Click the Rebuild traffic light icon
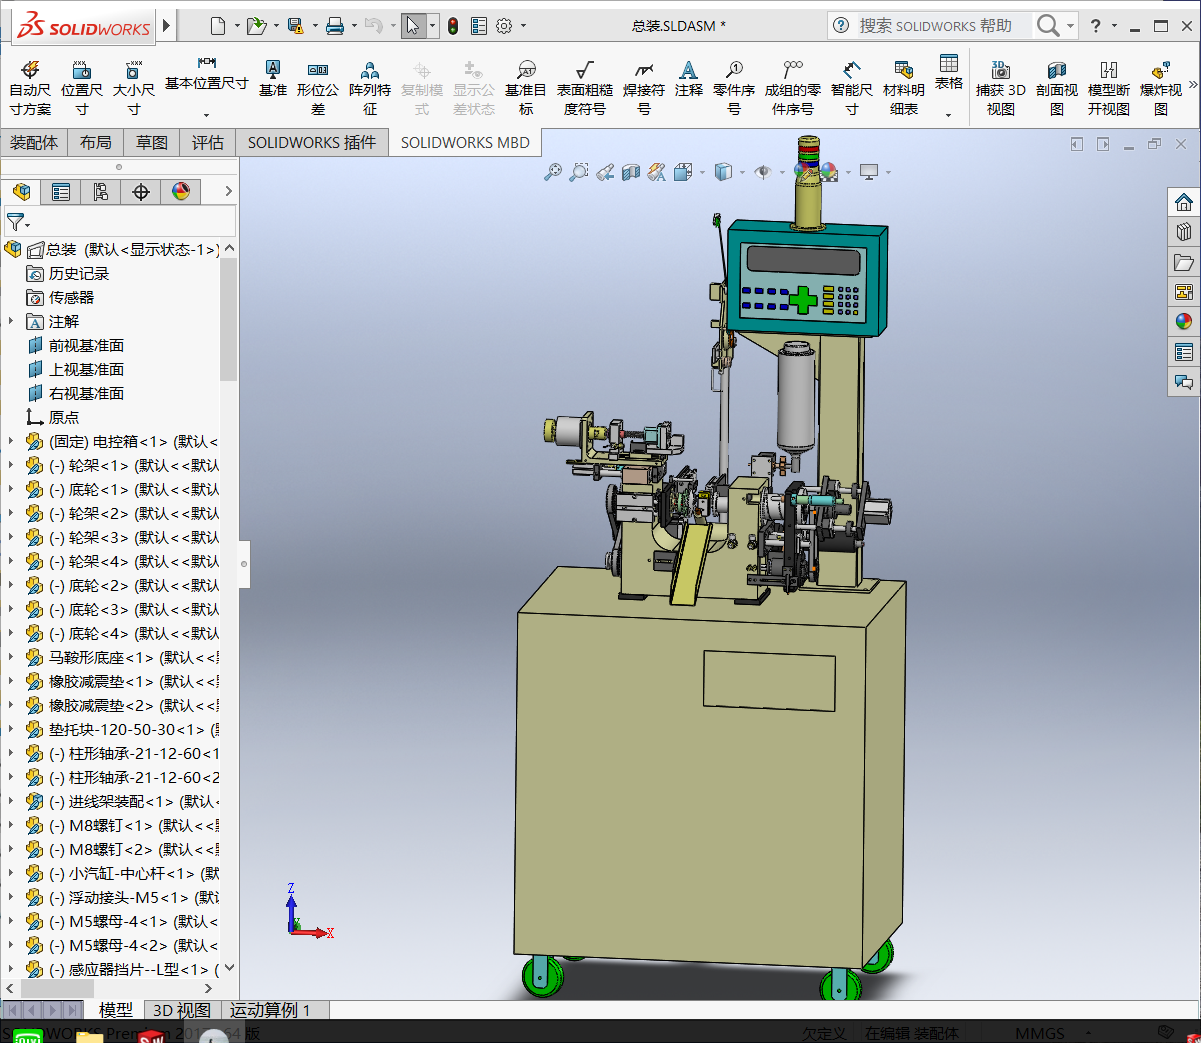Screen dimensions: 1201x1043 pos(453,26)
